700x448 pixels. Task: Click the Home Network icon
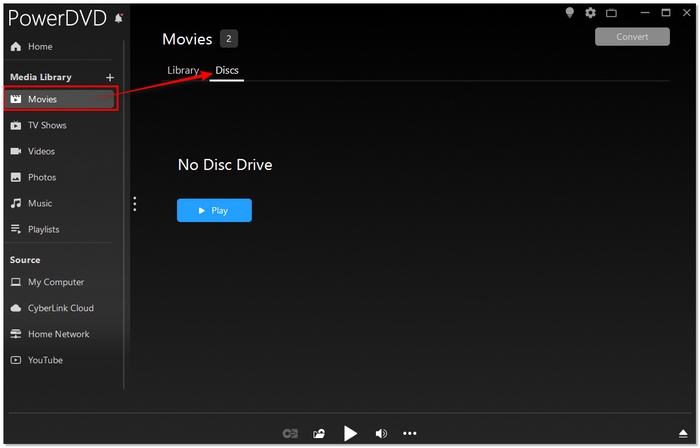(x=16, y=334)
